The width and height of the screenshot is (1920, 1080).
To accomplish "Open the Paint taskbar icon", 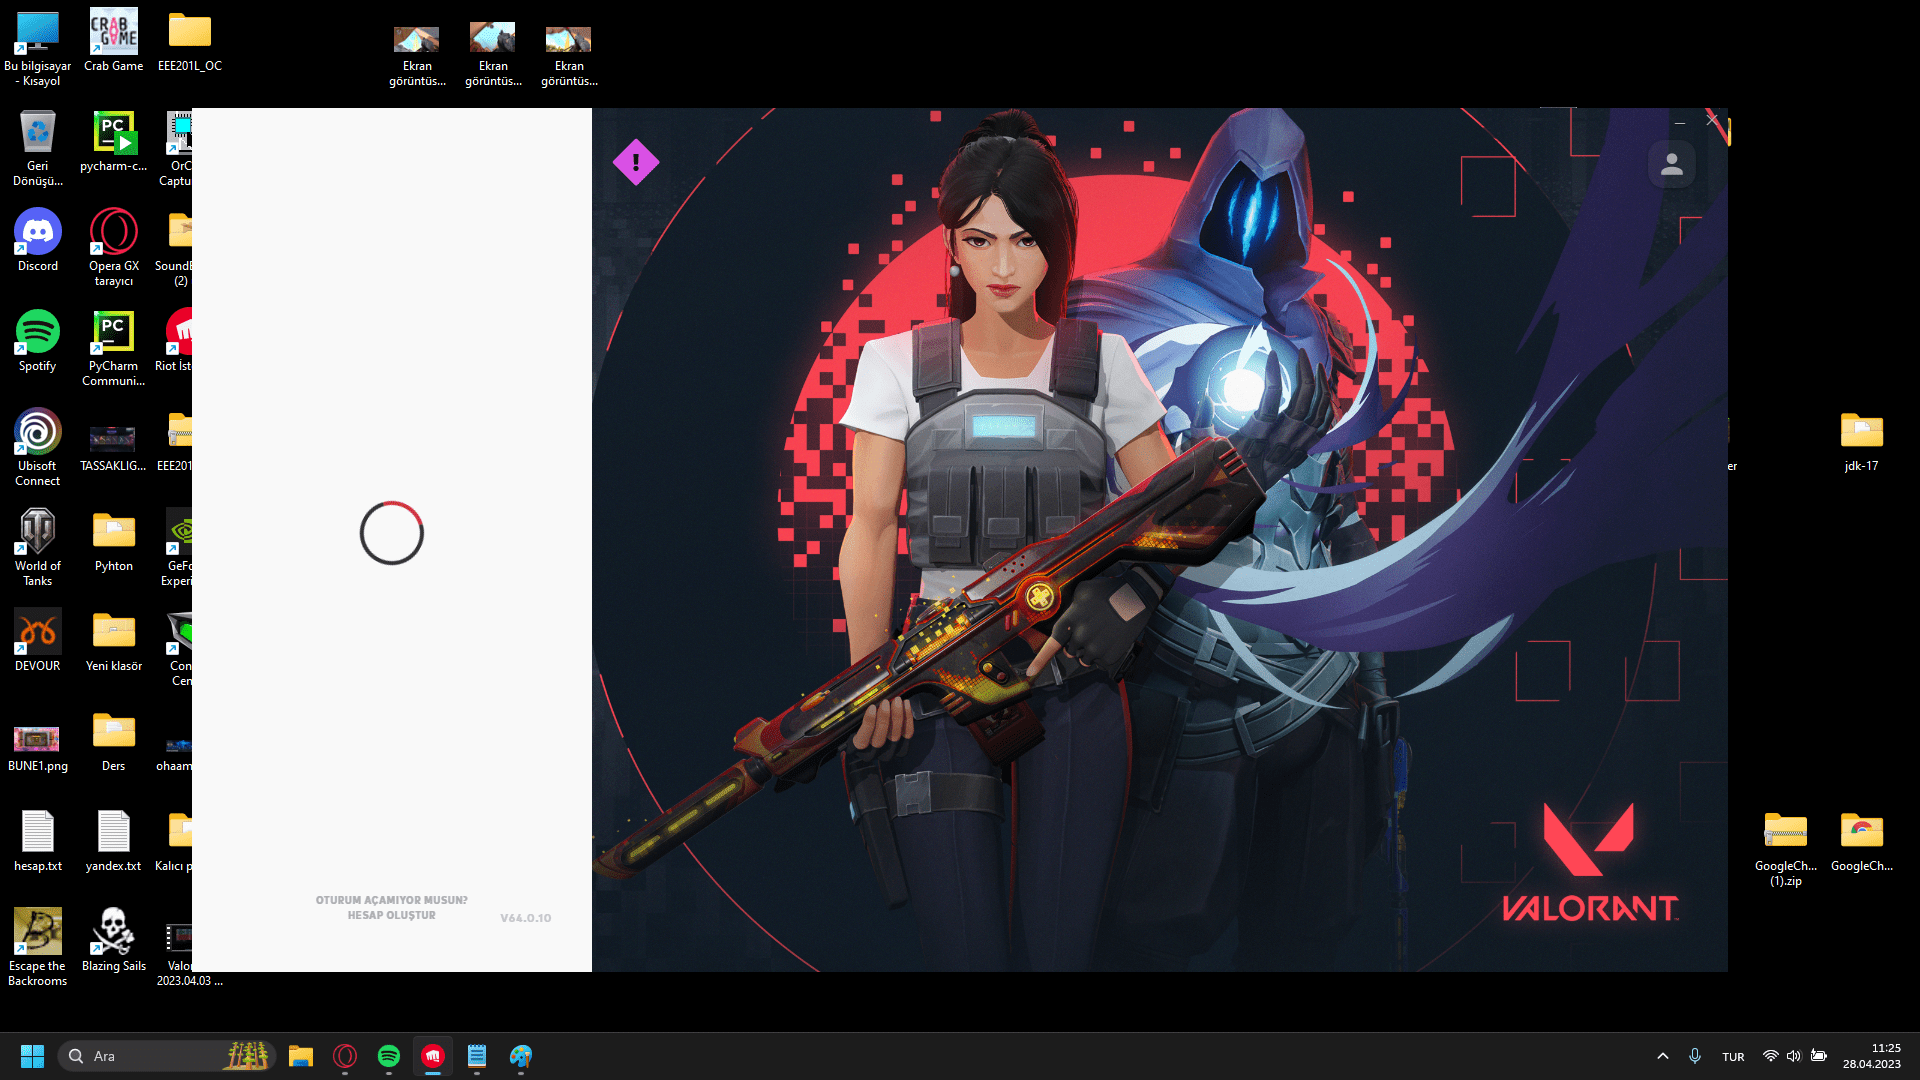I will tap(521, 1056).
